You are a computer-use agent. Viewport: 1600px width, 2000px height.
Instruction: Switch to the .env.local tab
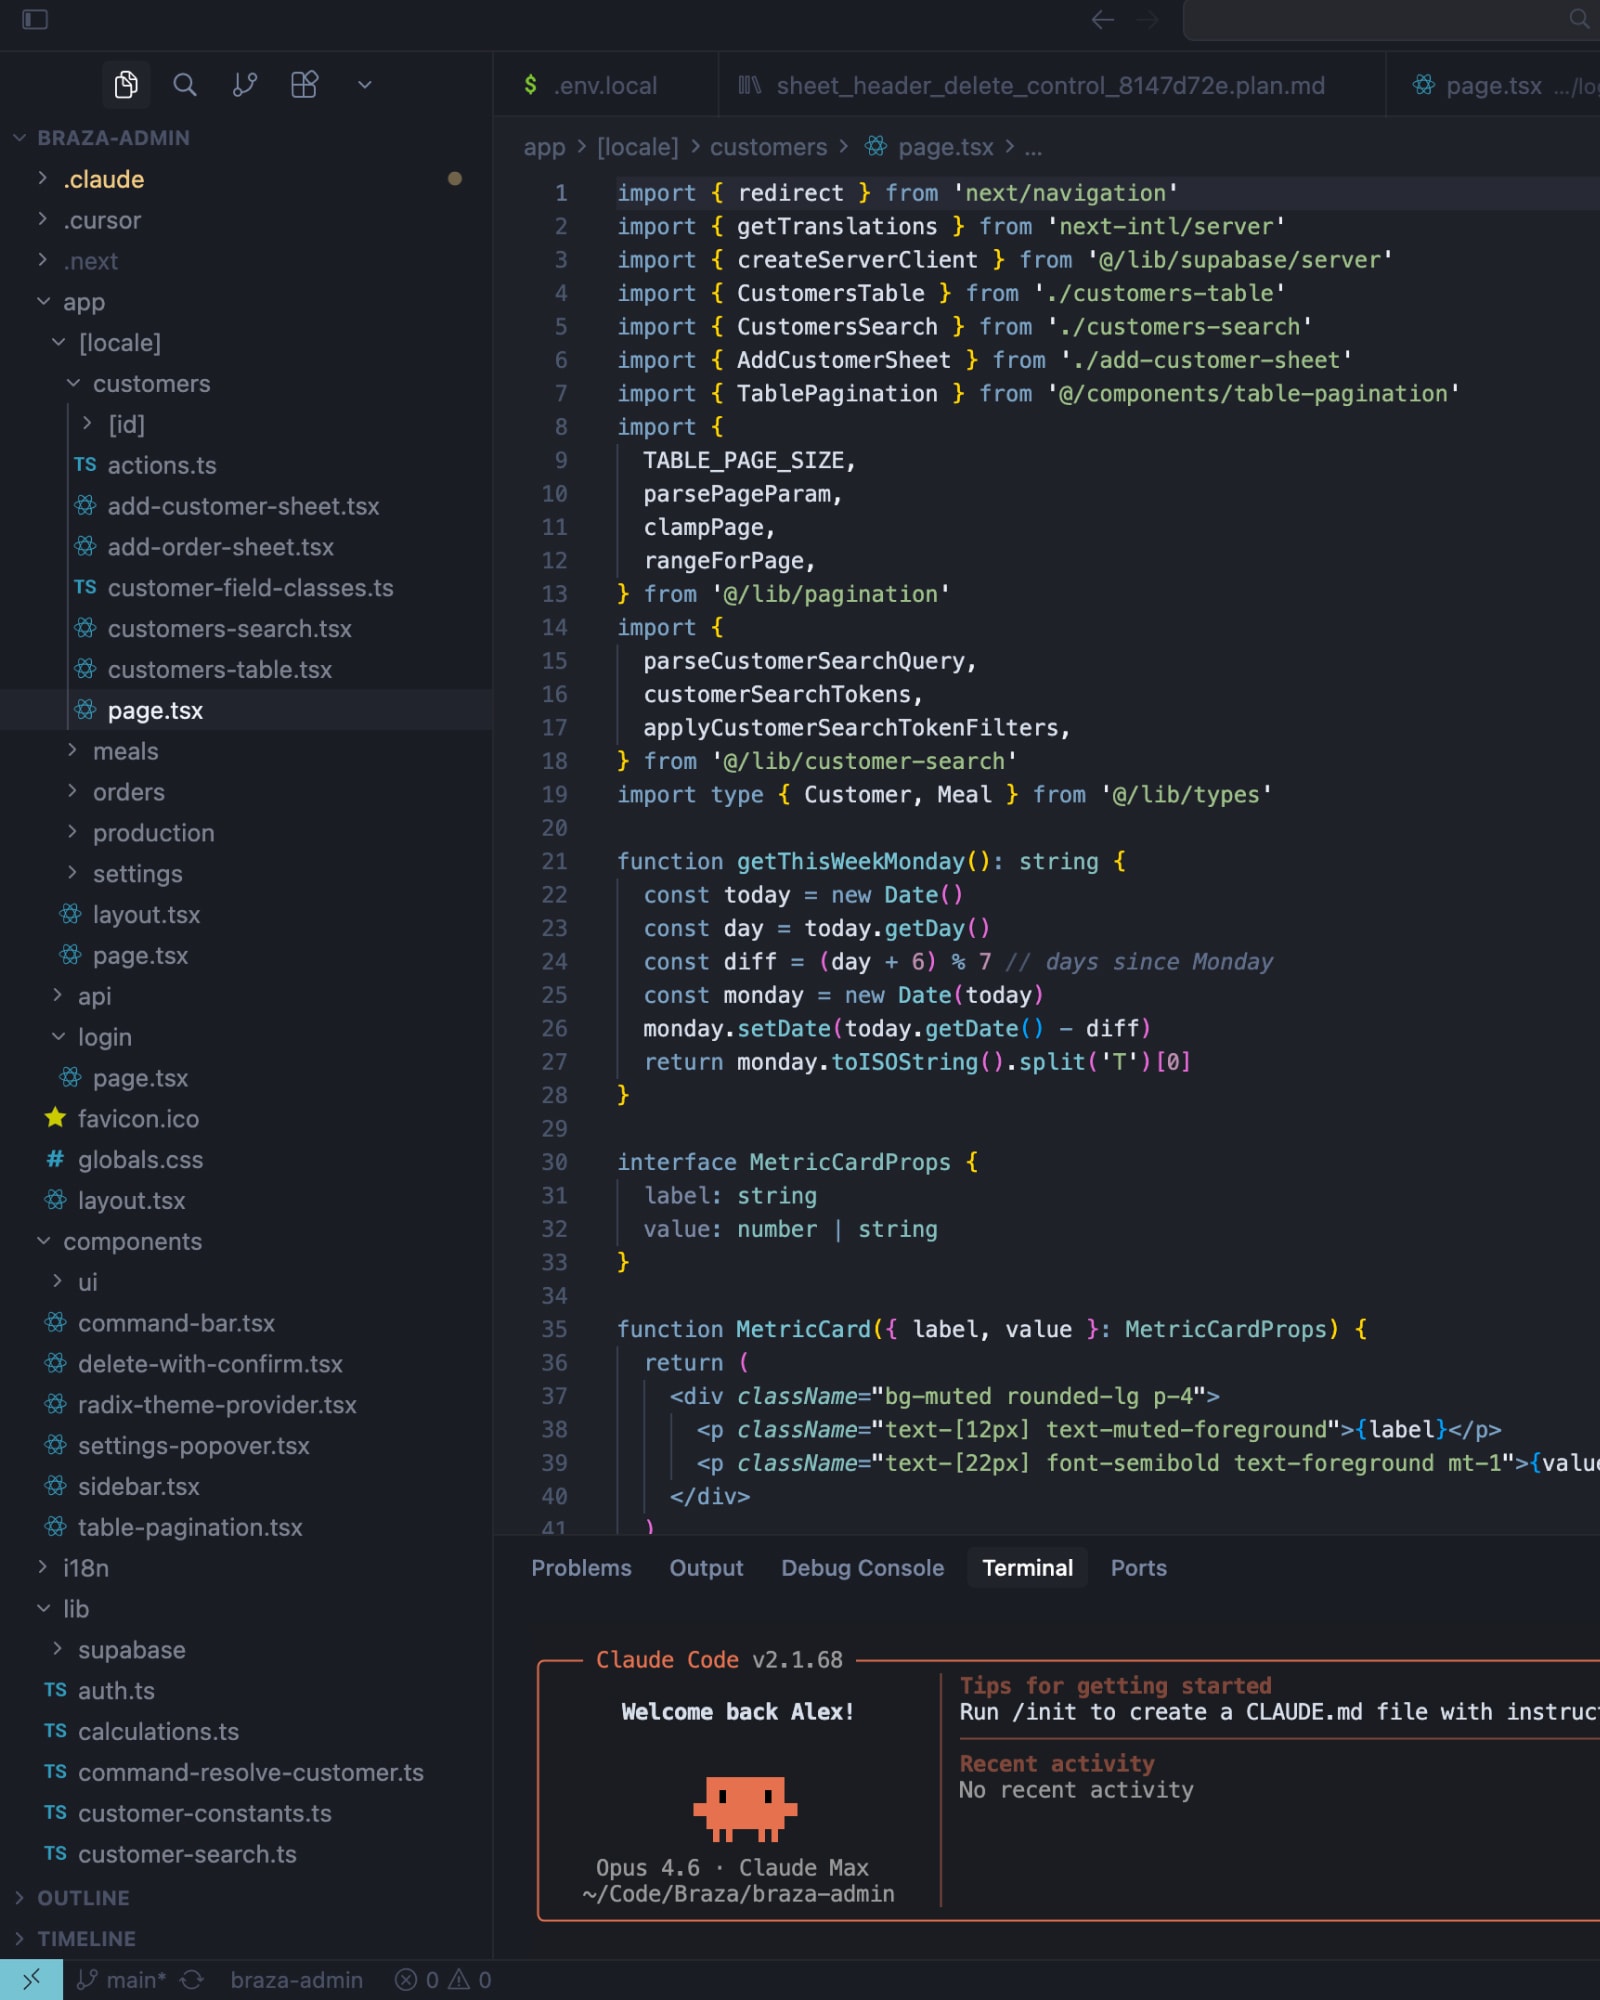tap(605, 86)
